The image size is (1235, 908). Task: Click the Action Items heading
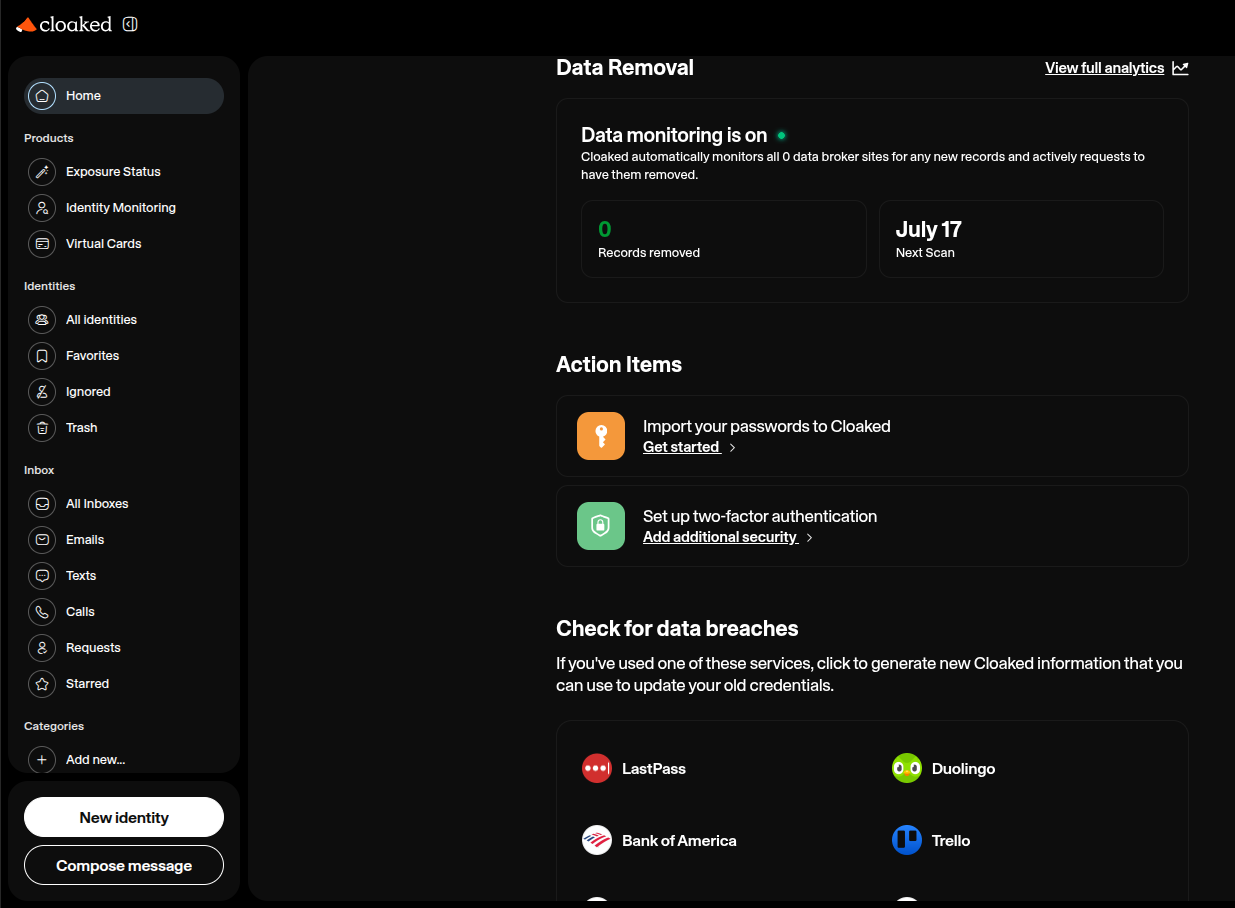(619, 365)
